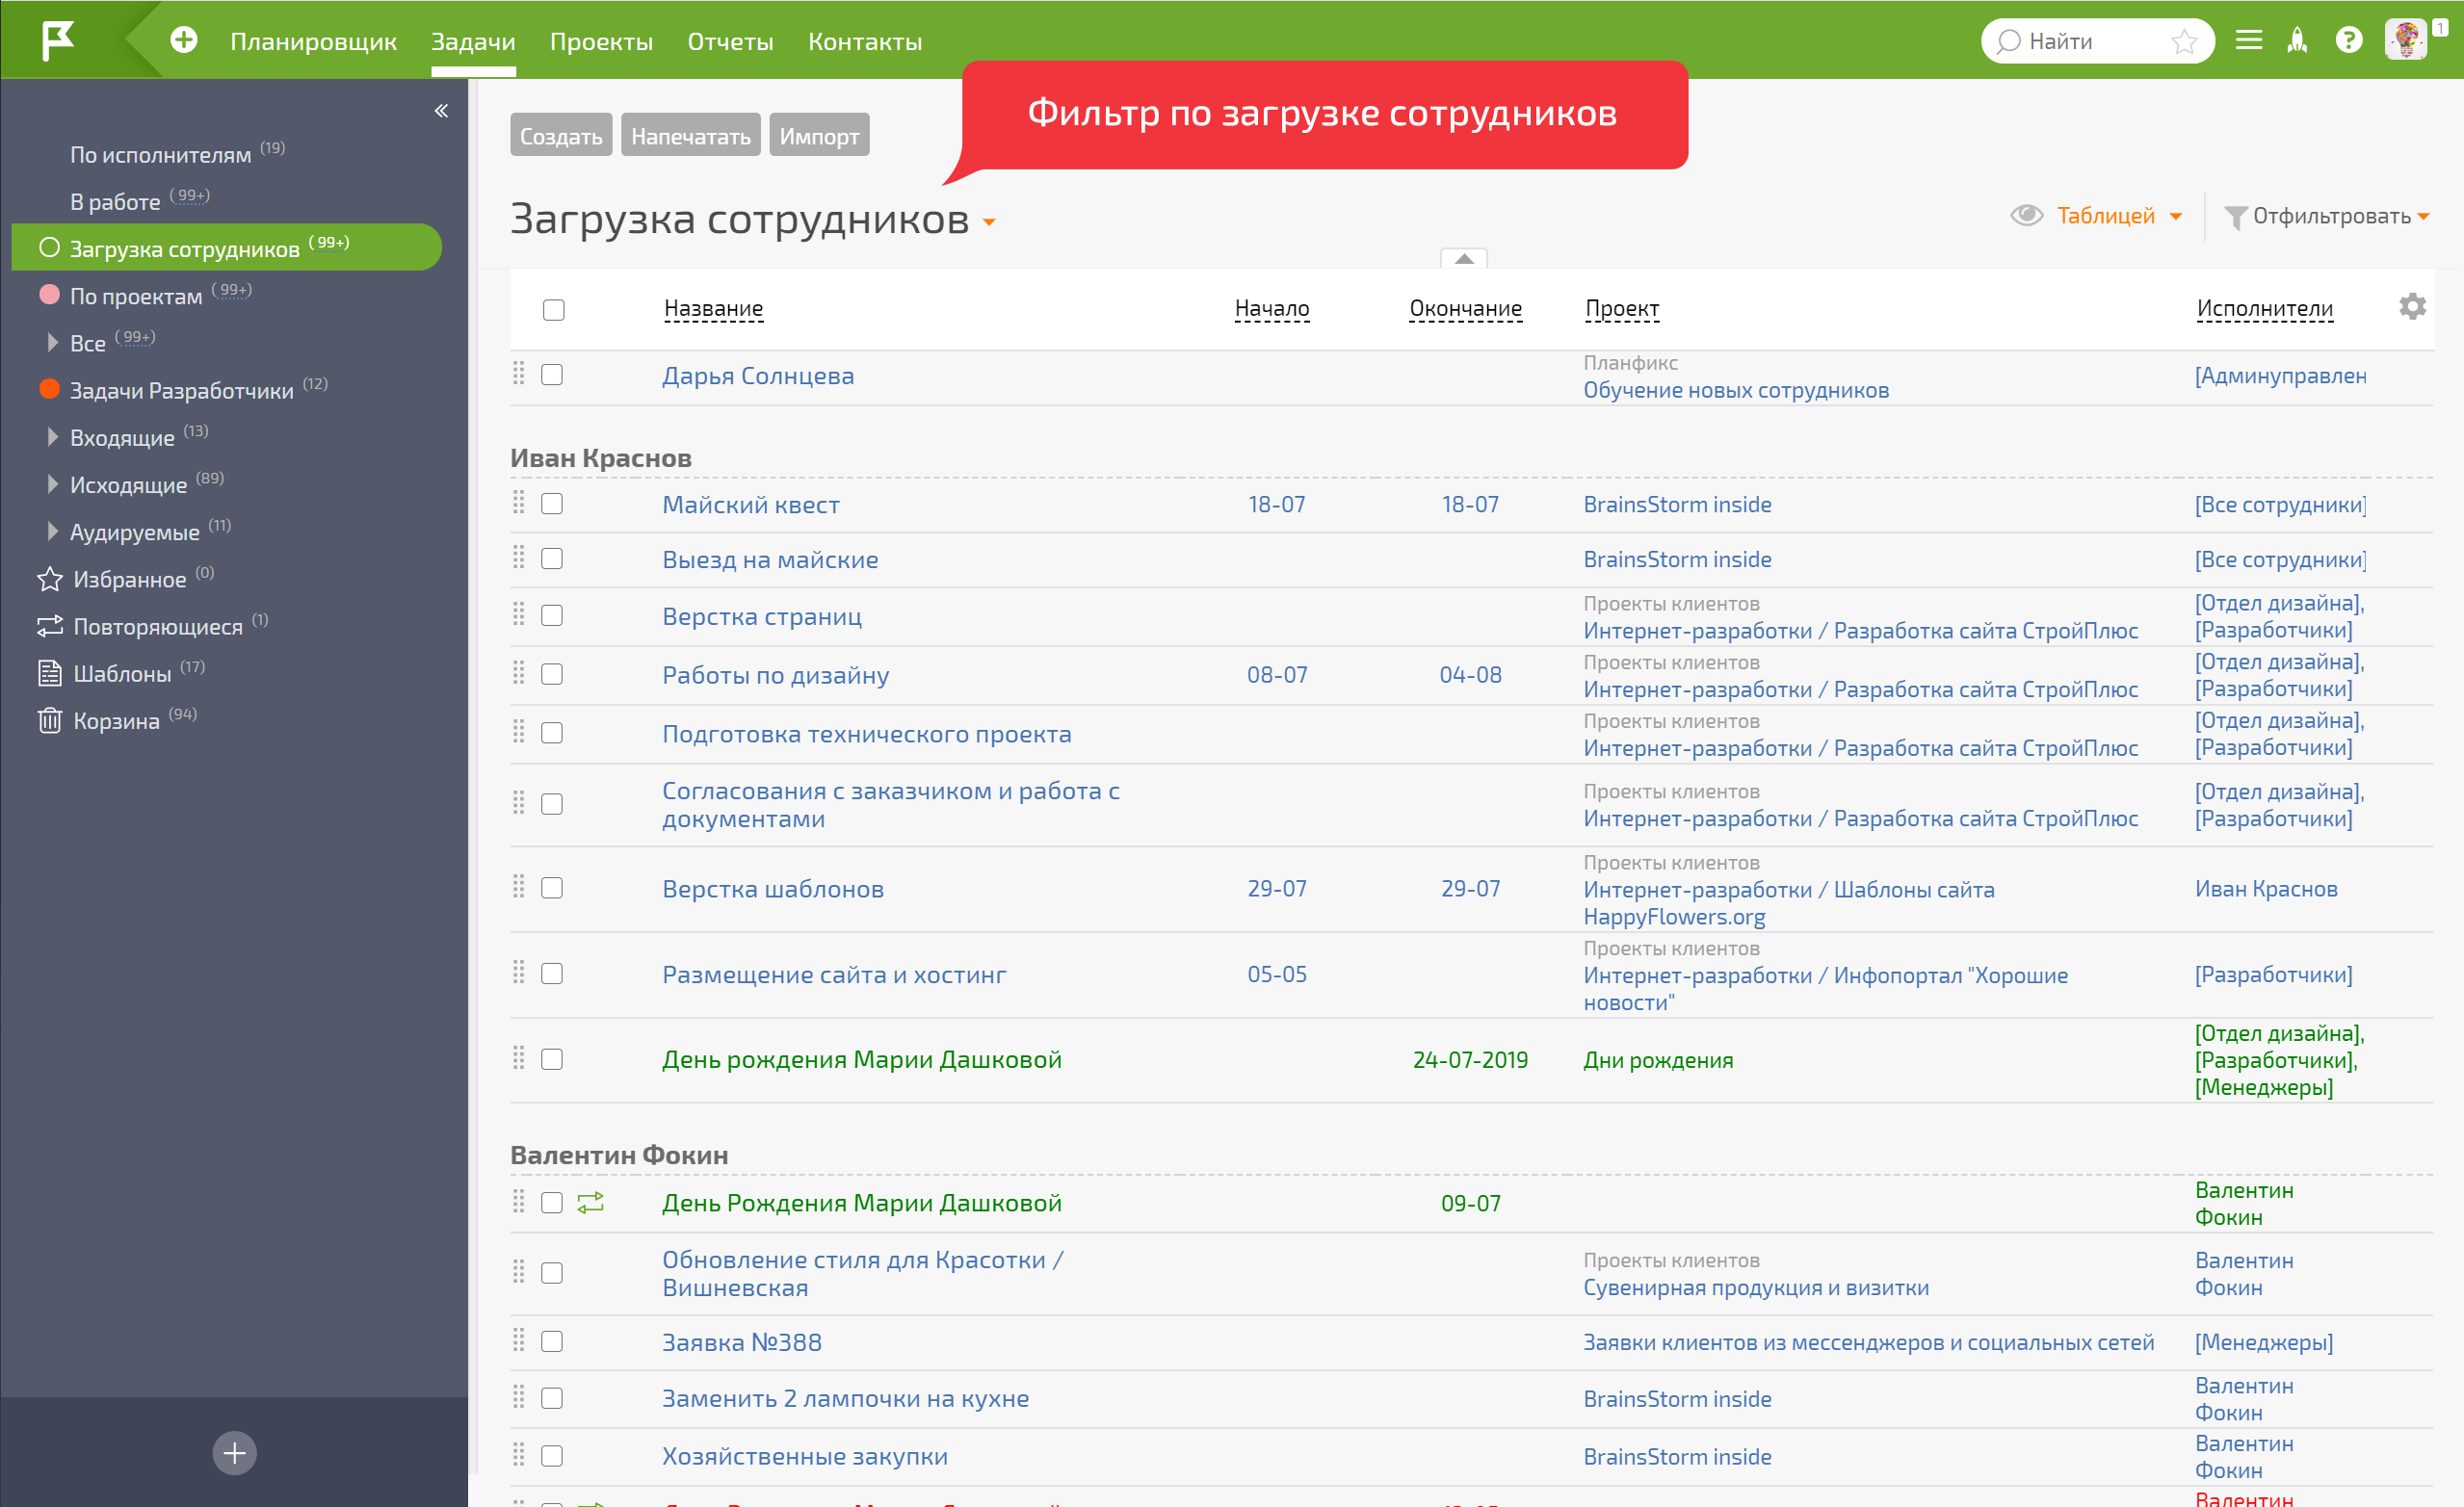
Task: Open dropdown arrow next to Загрузка сотрудников title
Action: (x=989, y=222)
